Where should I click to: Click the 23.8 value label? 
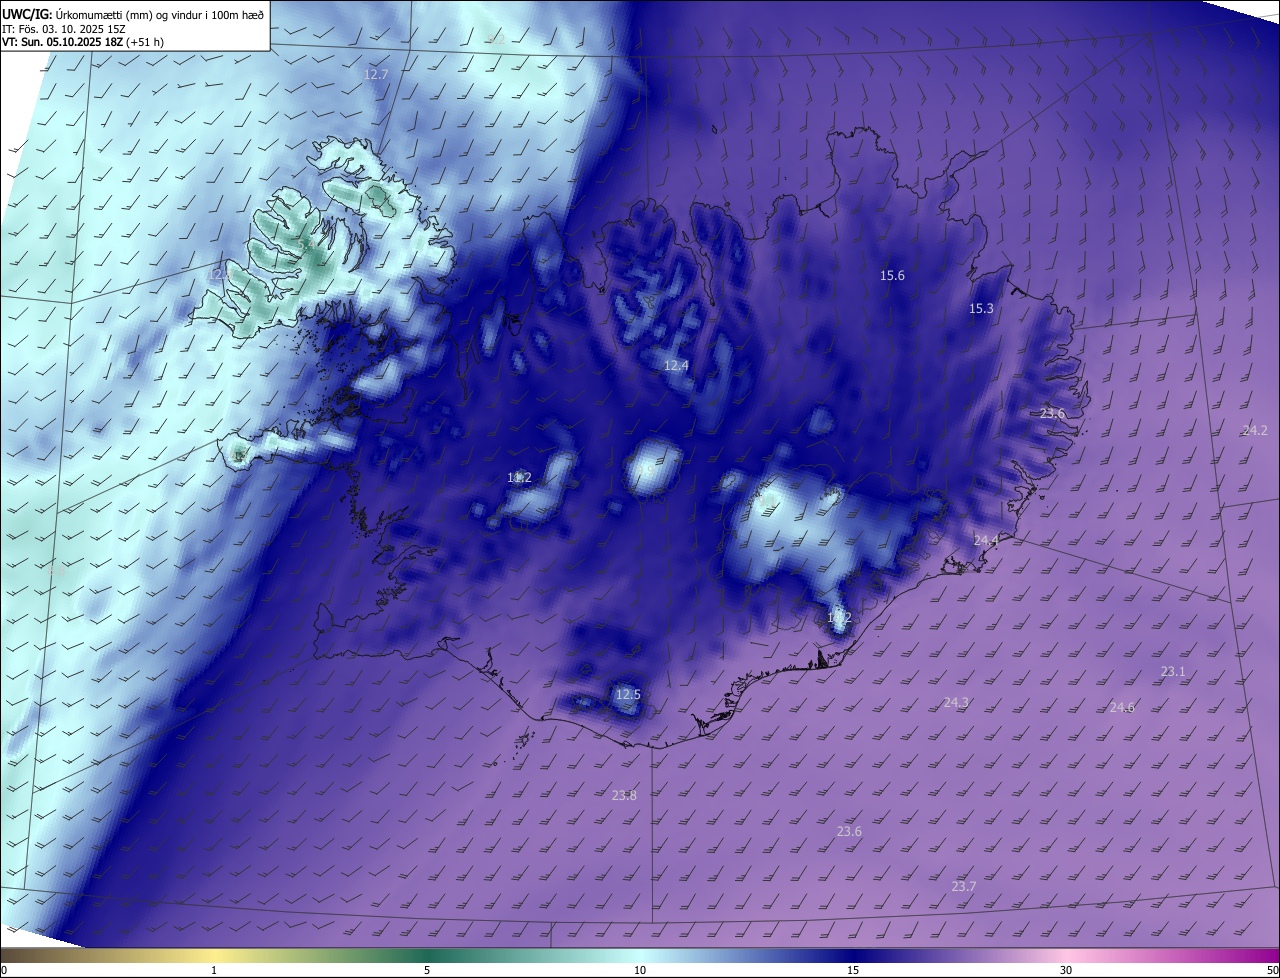(x=624, y=796)
